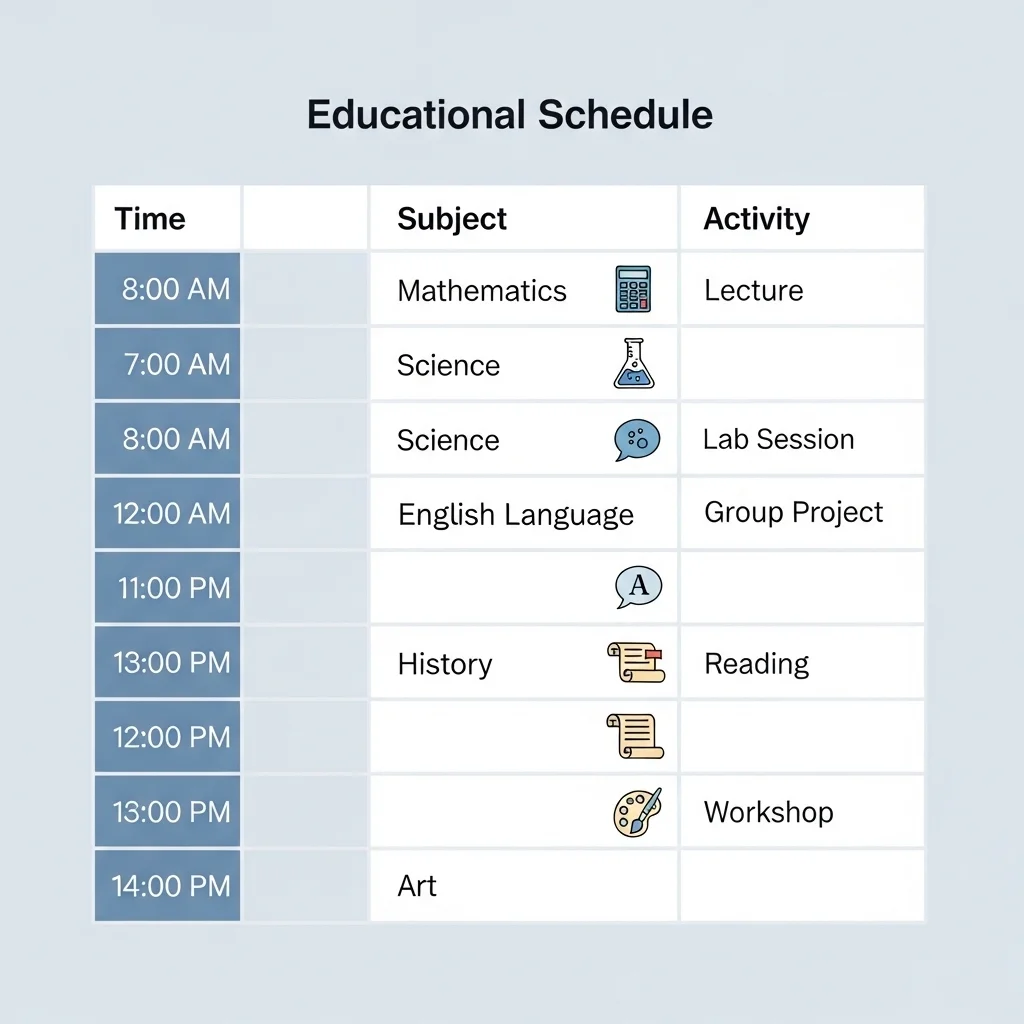The height and width of the screenshot is (1024, 1024).
Task: Click the 7:00 AM time cell
Action: pyautogui.click(x=167, y=363)
